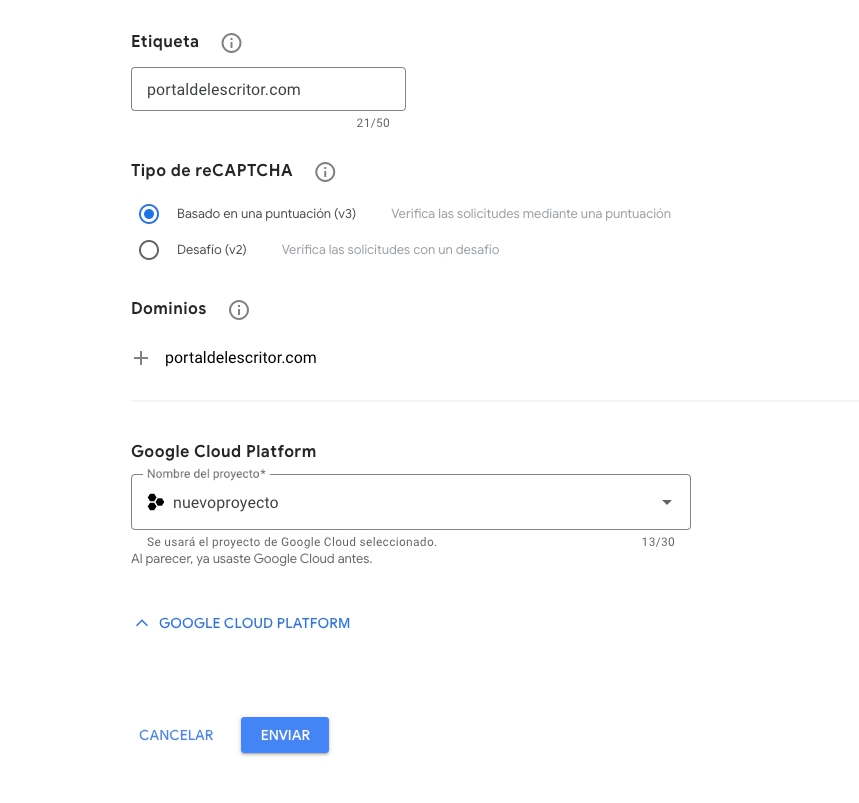Click into the Etiqueta text field
This screenshot has width=859, height=803.
(x=268, y=89)
